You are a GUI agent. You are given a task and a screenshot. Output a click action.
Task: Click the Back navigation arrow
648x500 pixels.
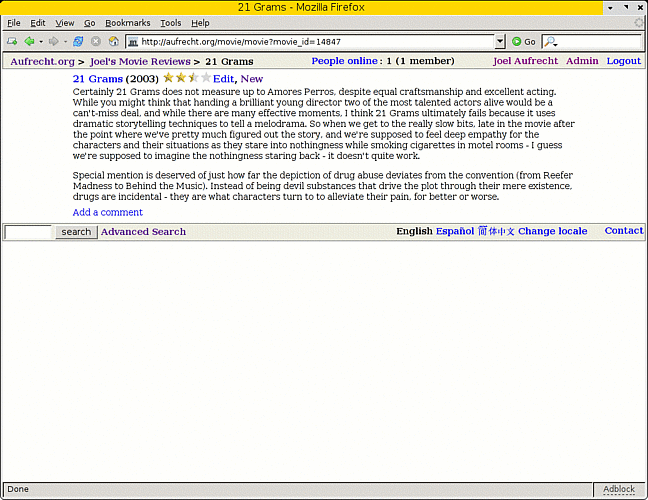tap(29, 42)
